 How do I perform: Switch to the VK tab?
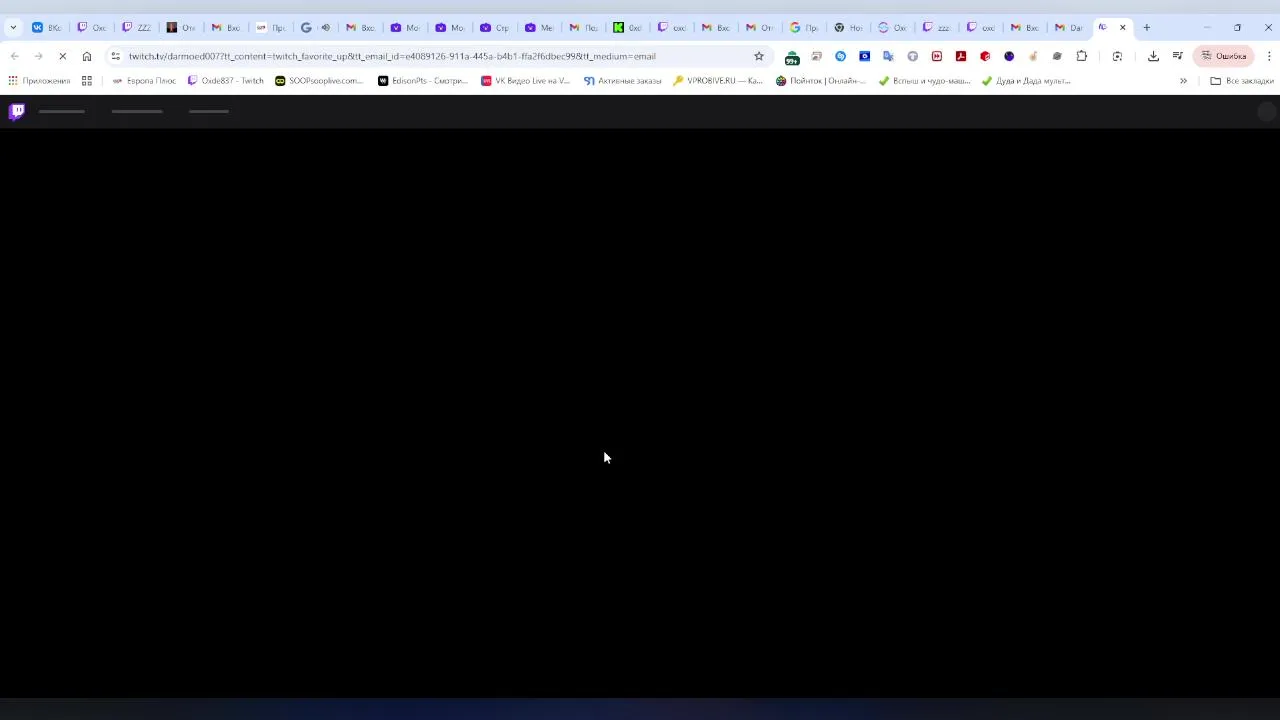46,28
